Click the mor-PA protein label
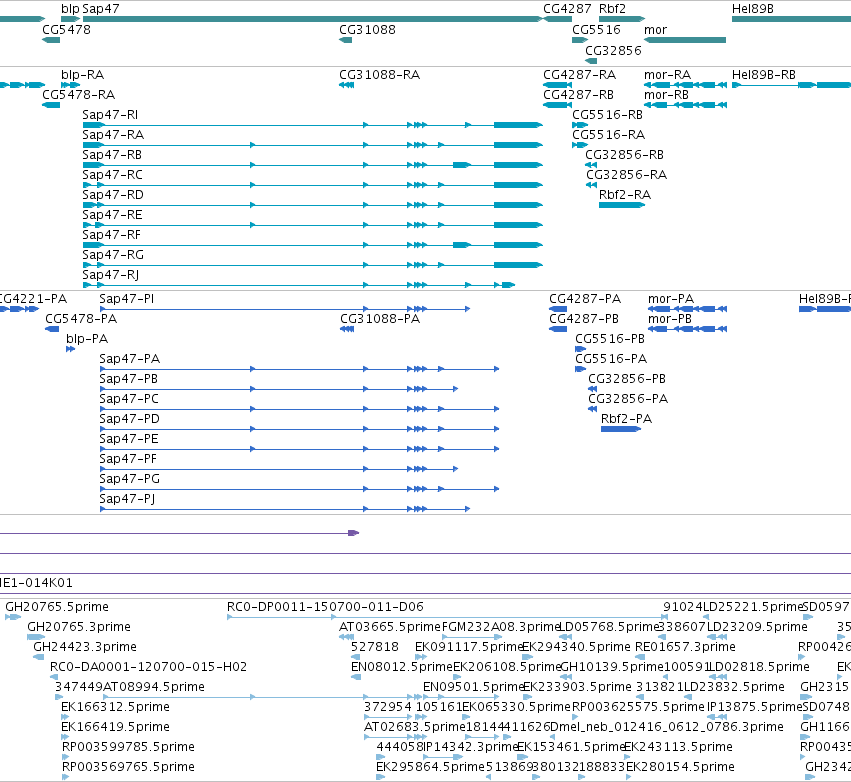 pyautogui.click(x=671, y=299)
